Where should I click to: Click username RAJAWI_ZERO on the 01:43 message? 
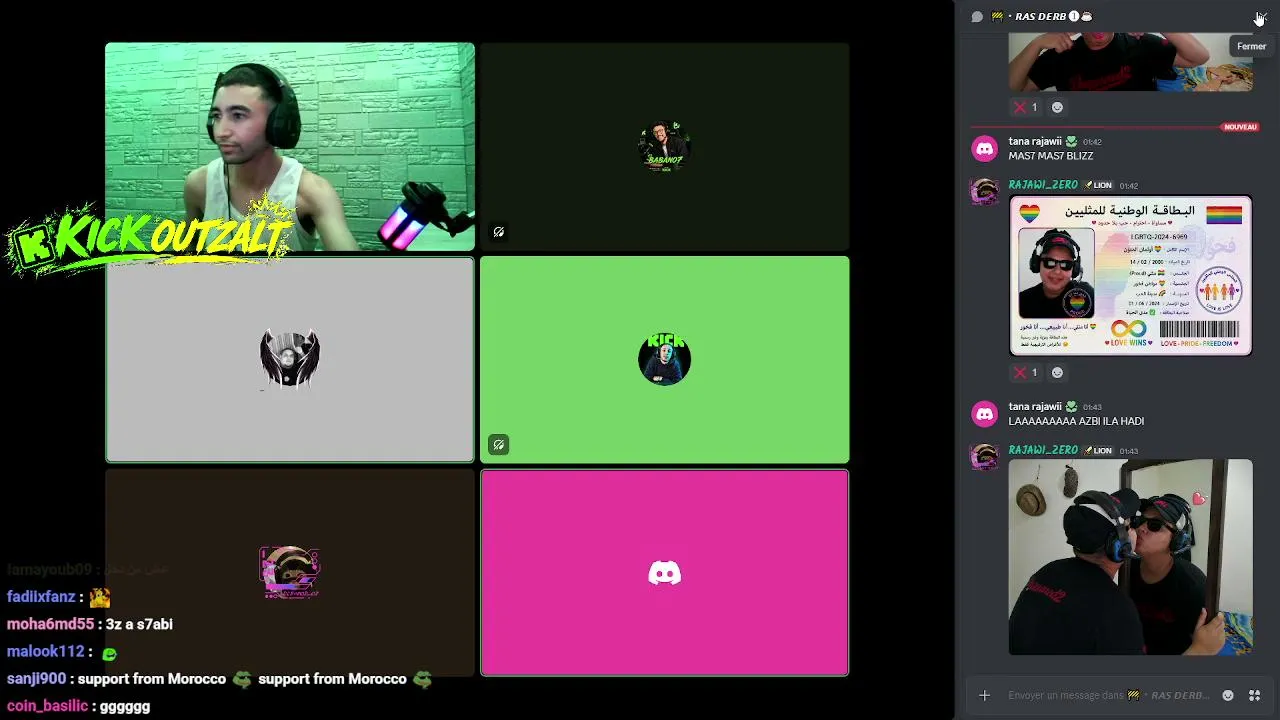pos(1043,450)
